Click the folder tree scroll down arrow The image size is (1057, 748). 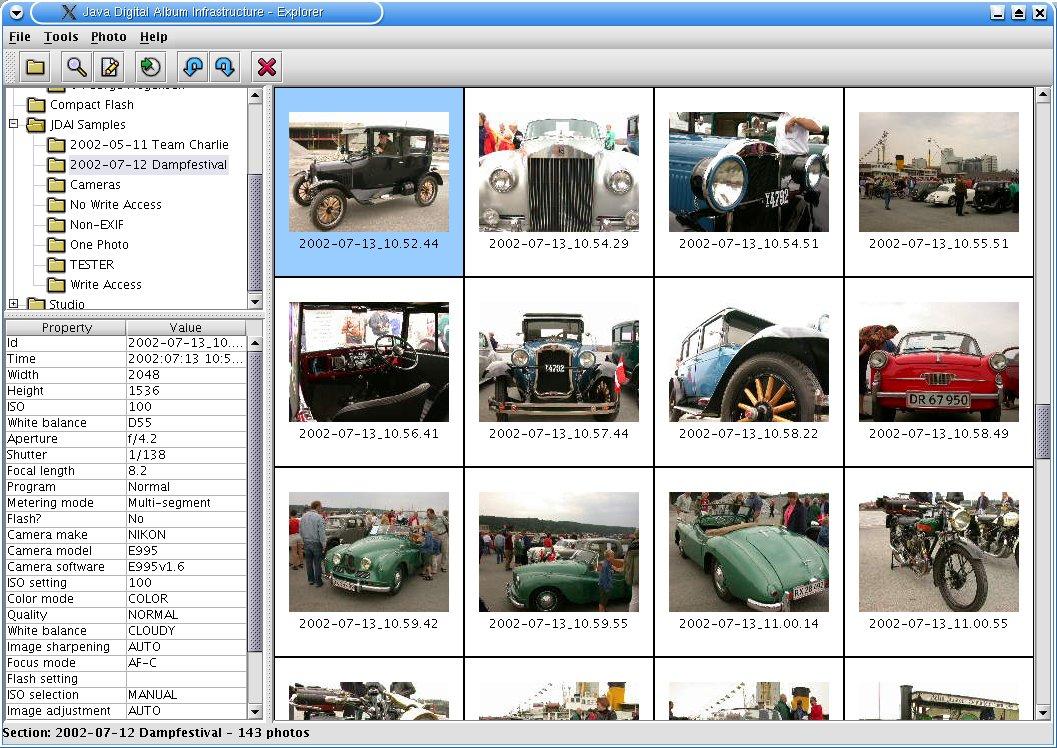(x=255, y=301)
